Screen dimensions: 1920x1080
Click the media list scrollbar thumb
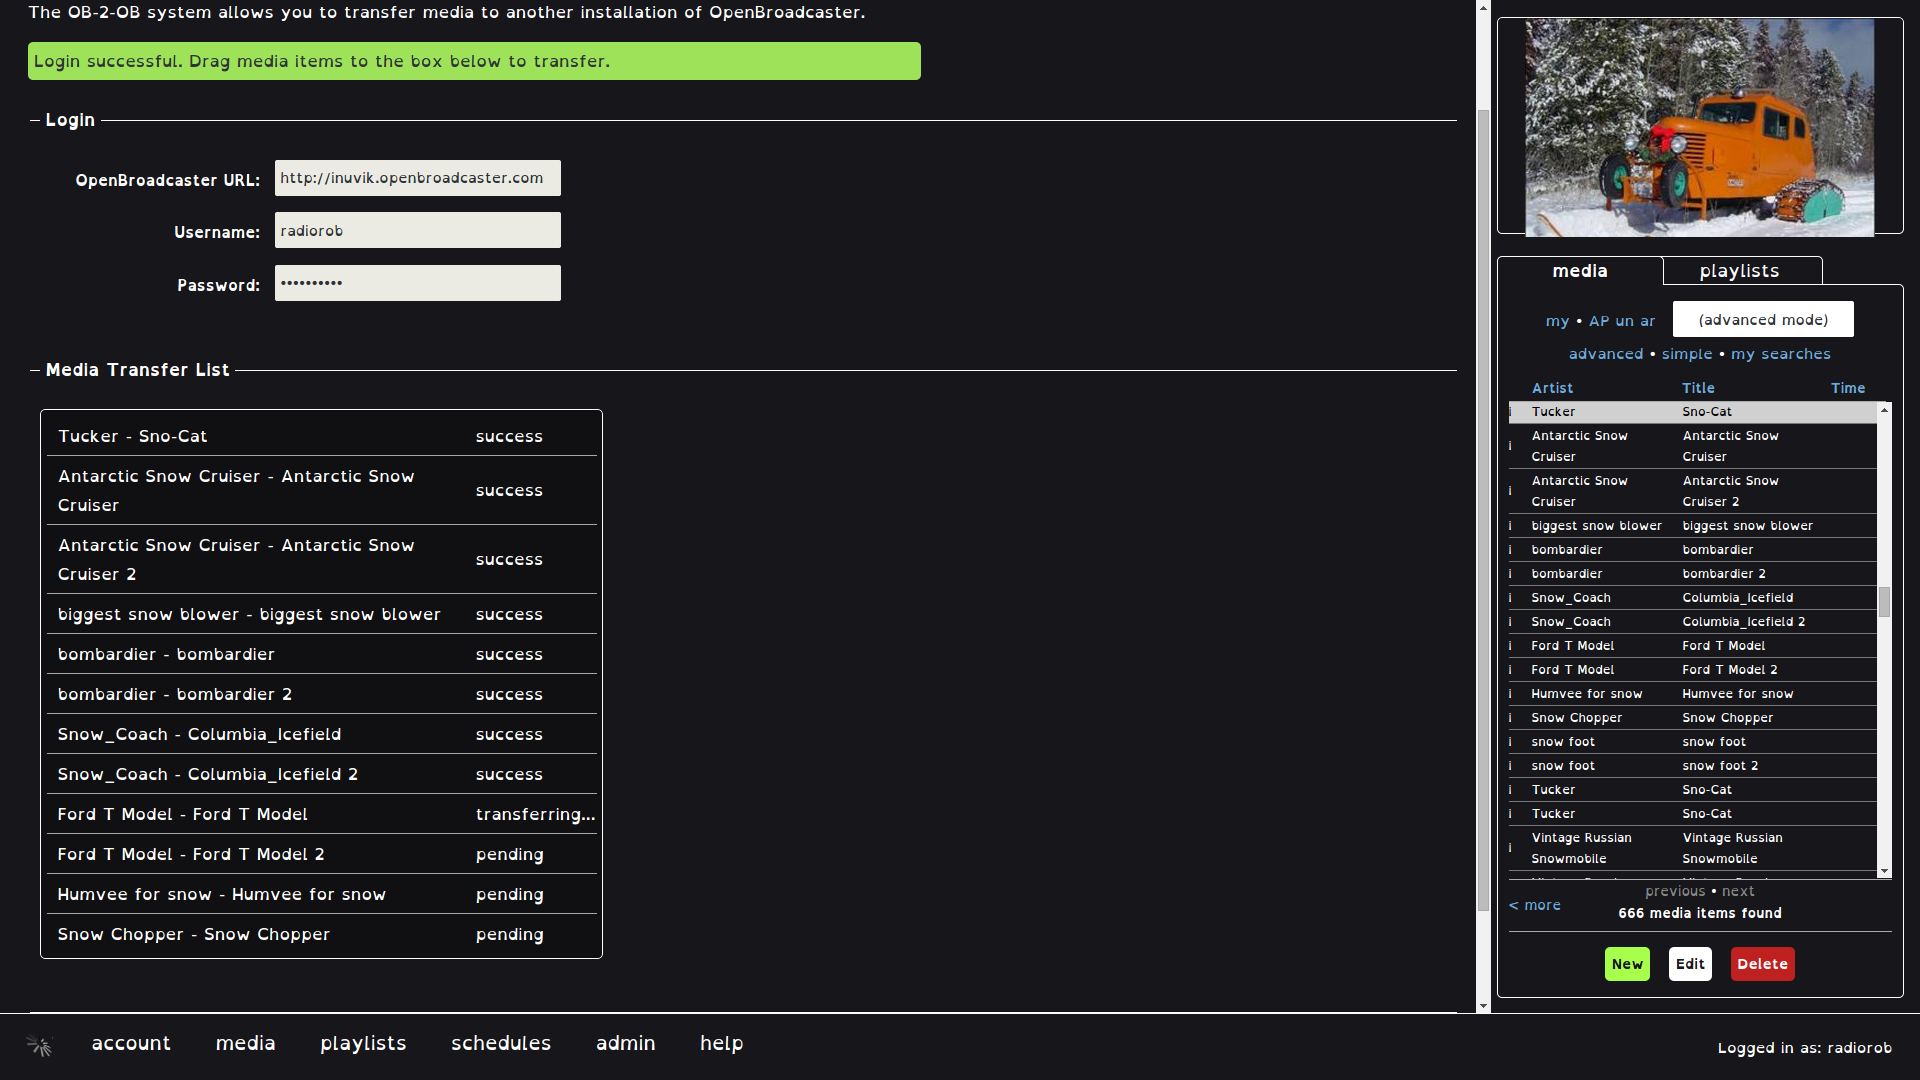tap(1884, 602)
